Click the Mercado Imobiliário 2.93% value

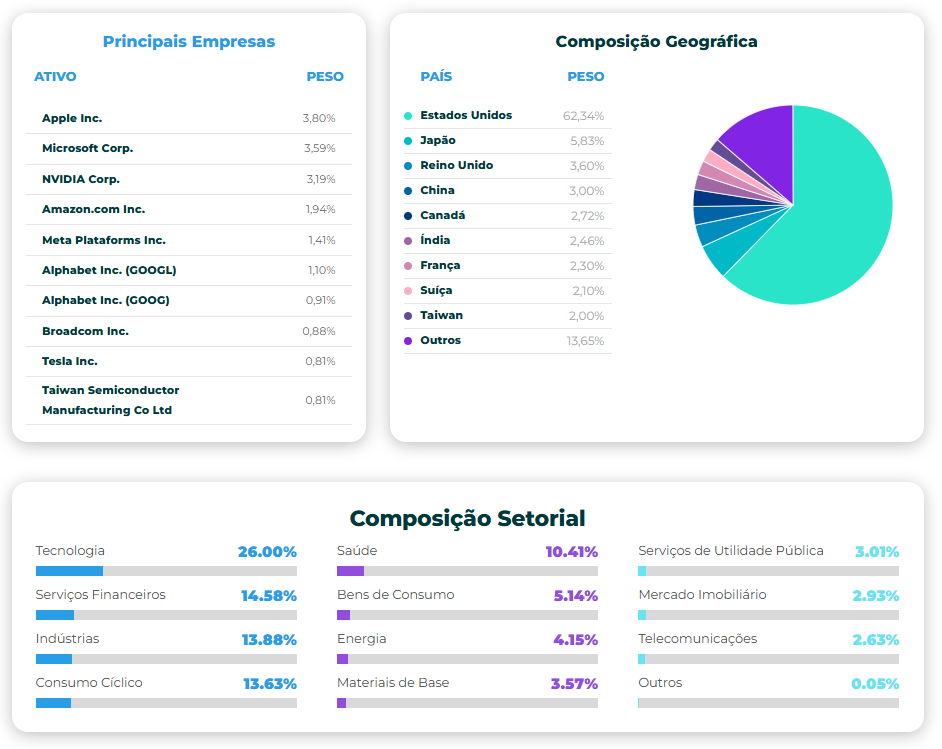[875, 596]
